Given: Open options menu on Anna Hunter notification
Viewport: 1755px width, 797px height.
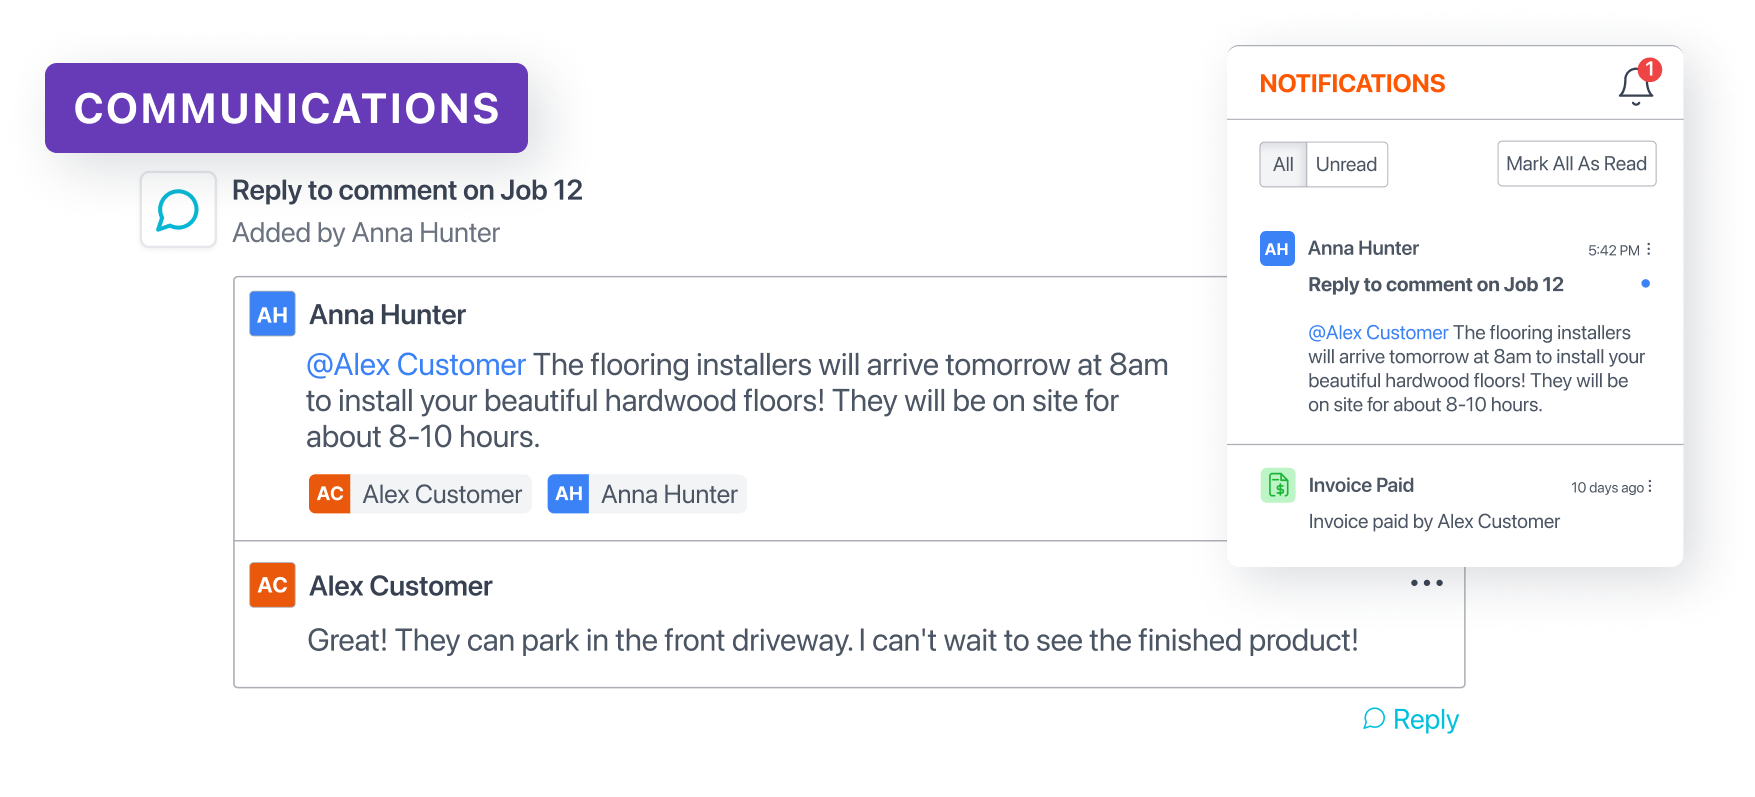Looking at the screenshot, I should pyautogui.click(x=1649, y=249).
